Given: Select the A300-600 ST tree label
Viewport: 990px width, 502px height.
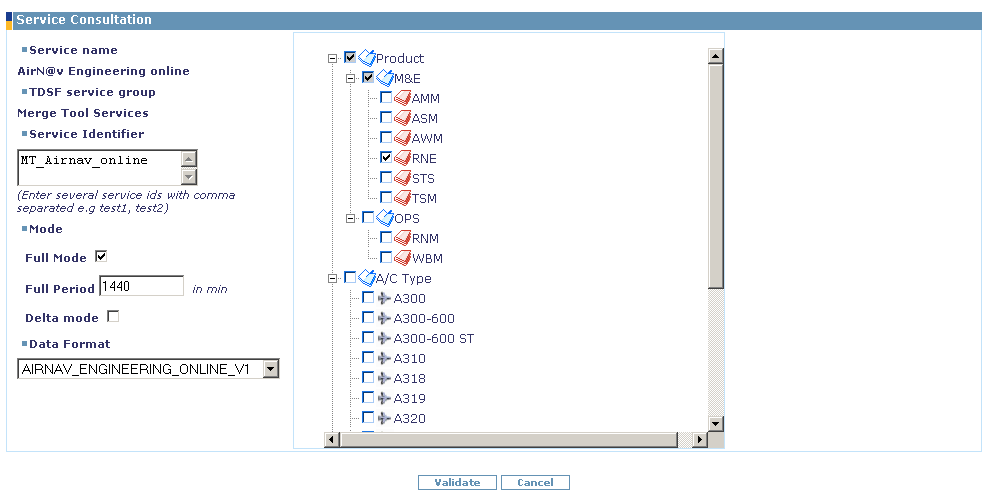Looking at the screenshot, I should (434, 338).
